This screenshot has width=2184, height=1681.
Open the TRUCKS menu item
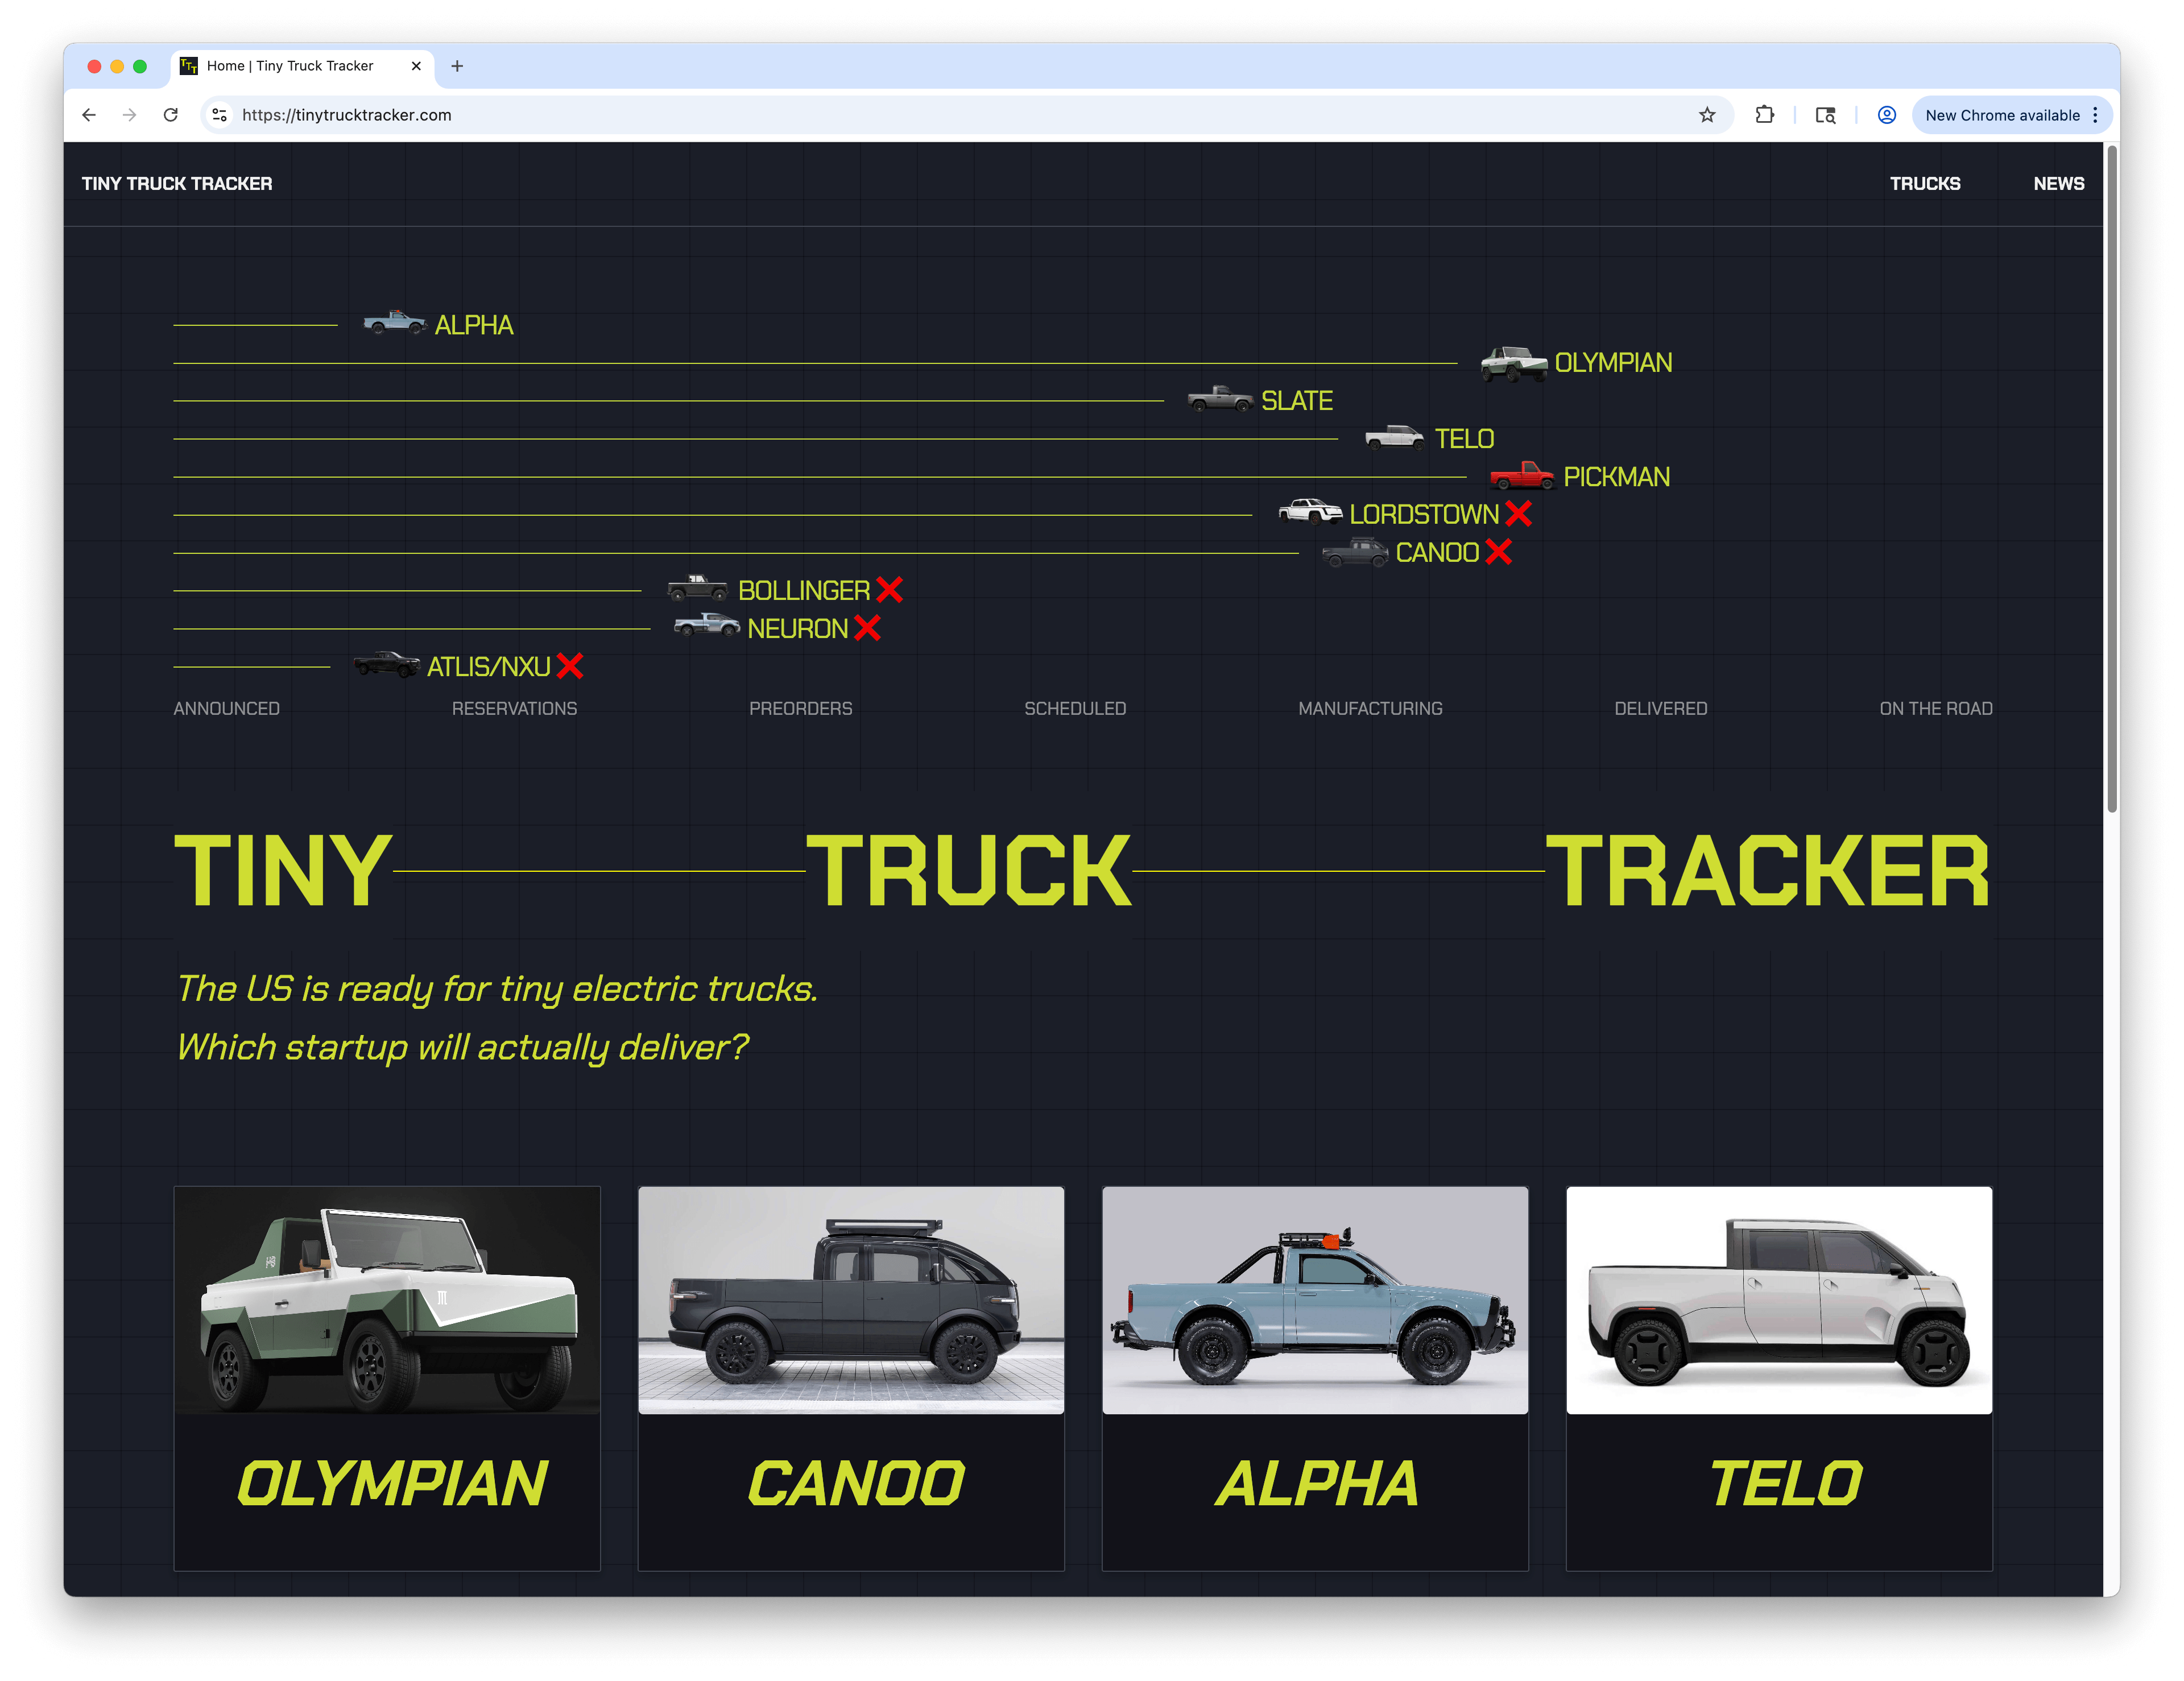tap(1926, 183)
